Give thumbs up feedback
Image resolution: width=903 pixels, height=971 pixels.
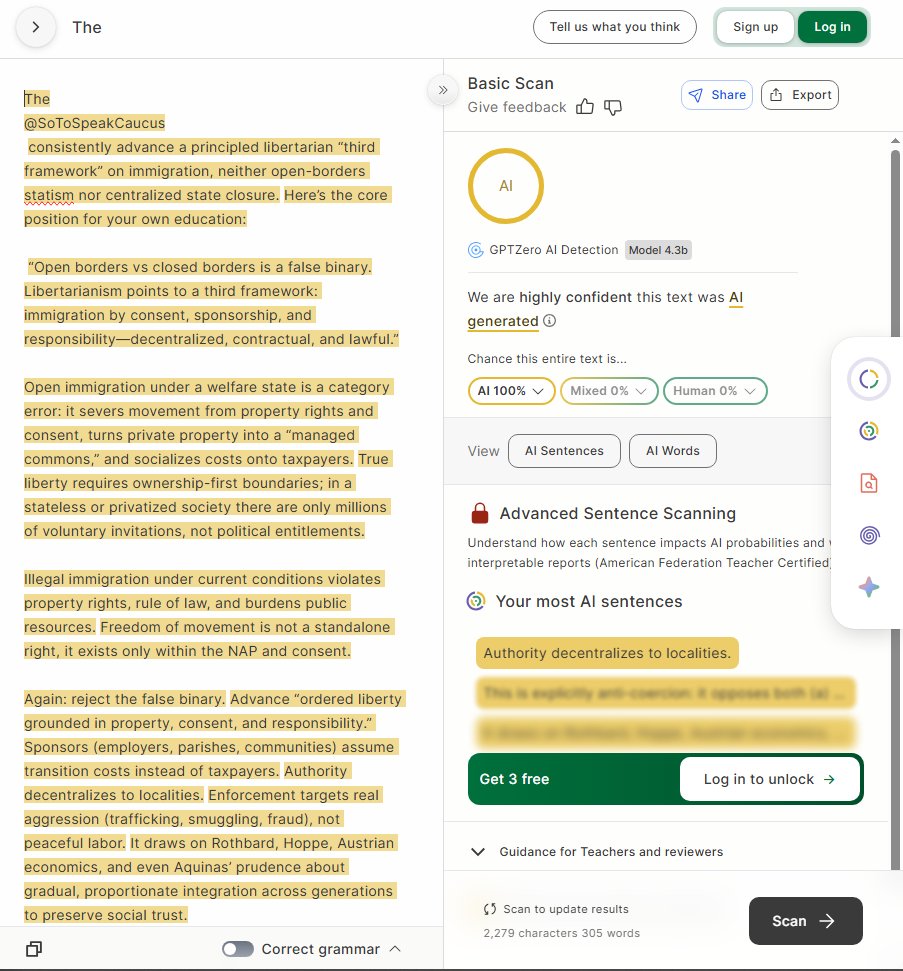coord(585,107)
